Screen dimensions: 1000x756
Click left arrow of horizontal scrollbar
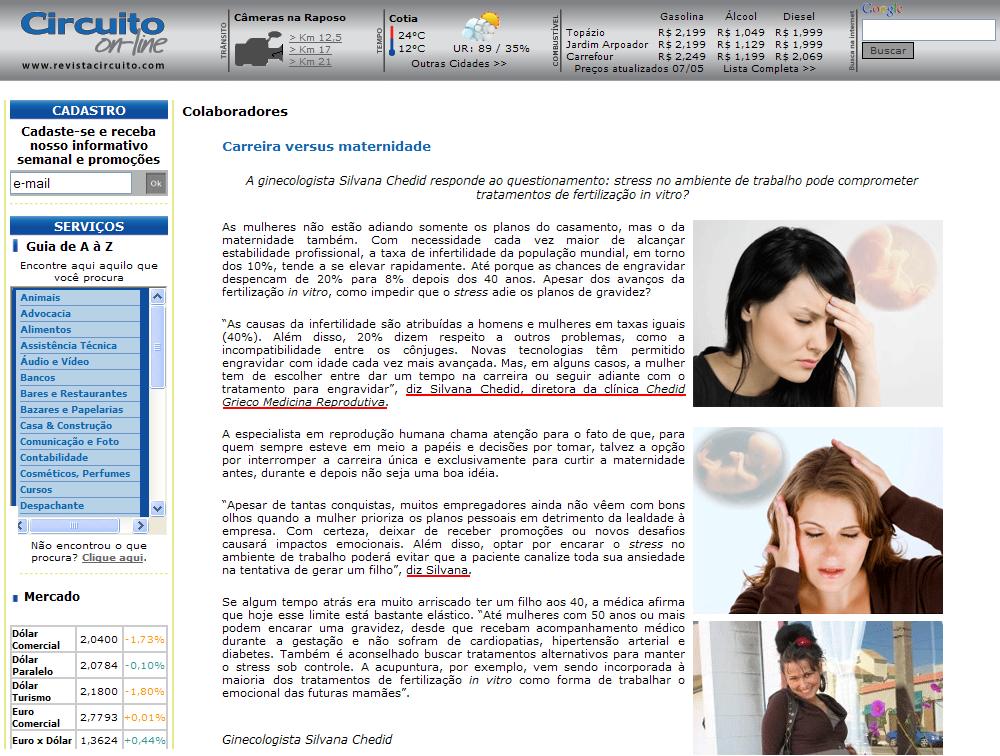25,525
